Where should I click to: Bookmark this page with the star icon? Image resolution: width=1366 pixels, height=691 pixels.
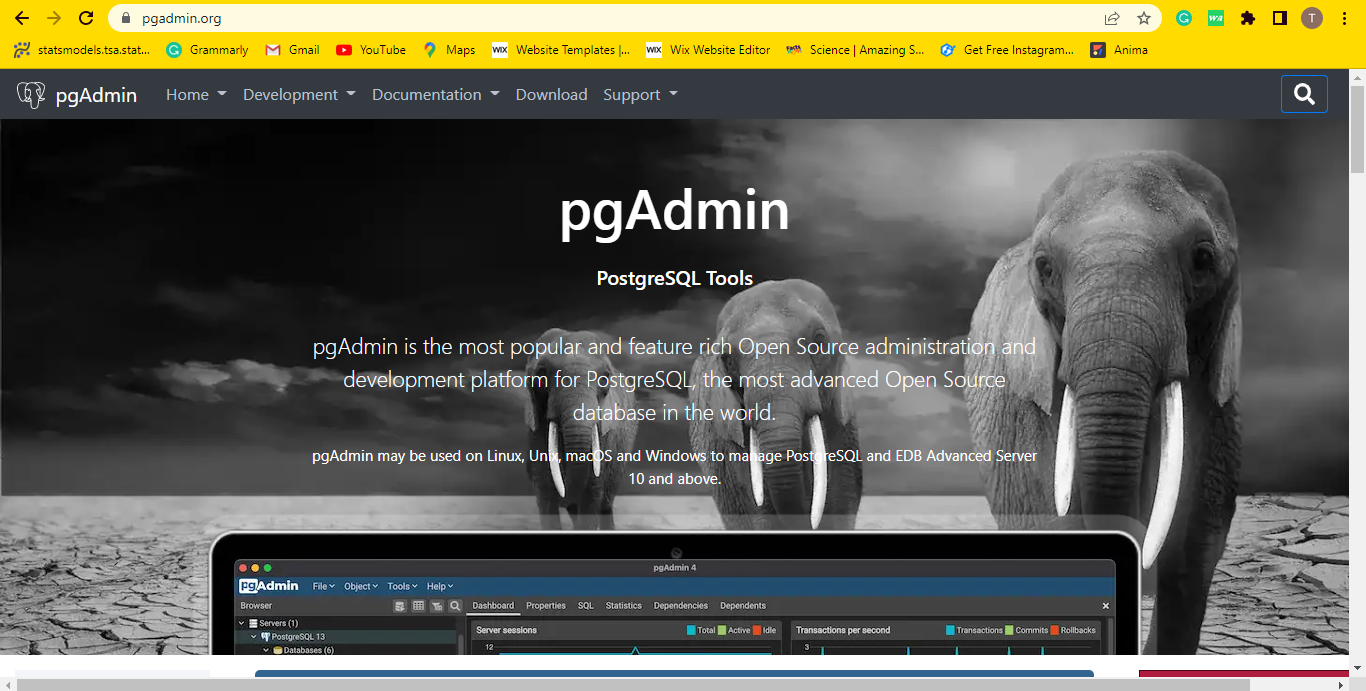tap(1144, 18)
